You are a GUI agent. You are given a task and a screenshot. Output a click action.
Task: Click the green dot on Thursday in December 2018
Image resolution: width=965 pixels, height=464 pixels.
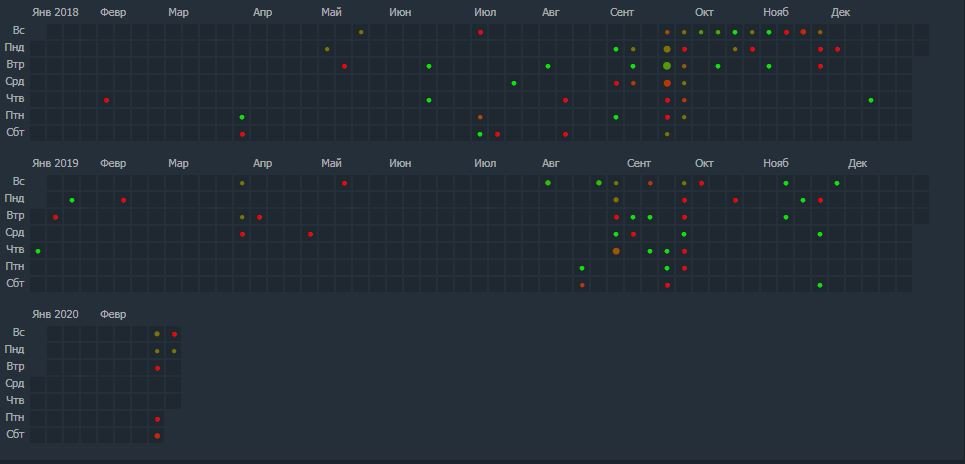pos(871,100)
